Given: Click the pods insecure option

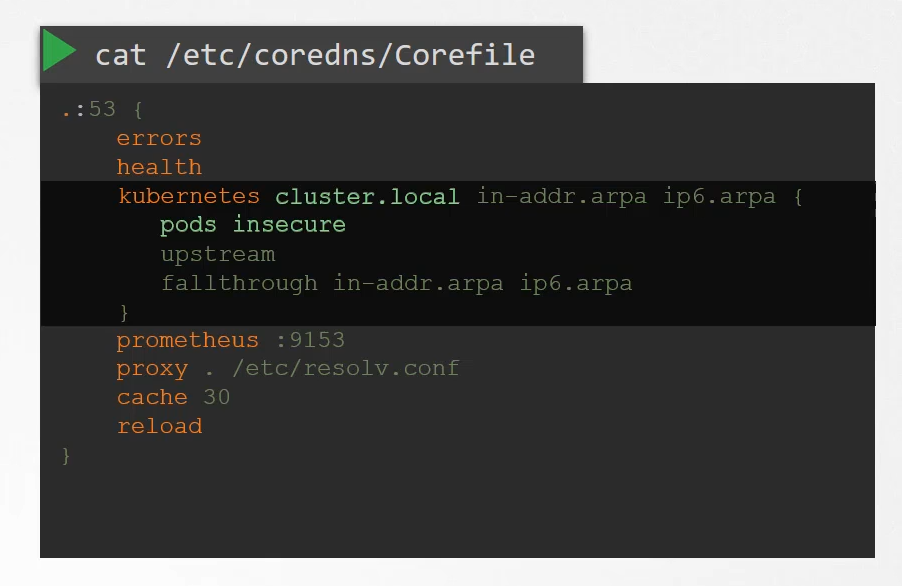Looking at the screenshot, I should (x=253, y=225).
